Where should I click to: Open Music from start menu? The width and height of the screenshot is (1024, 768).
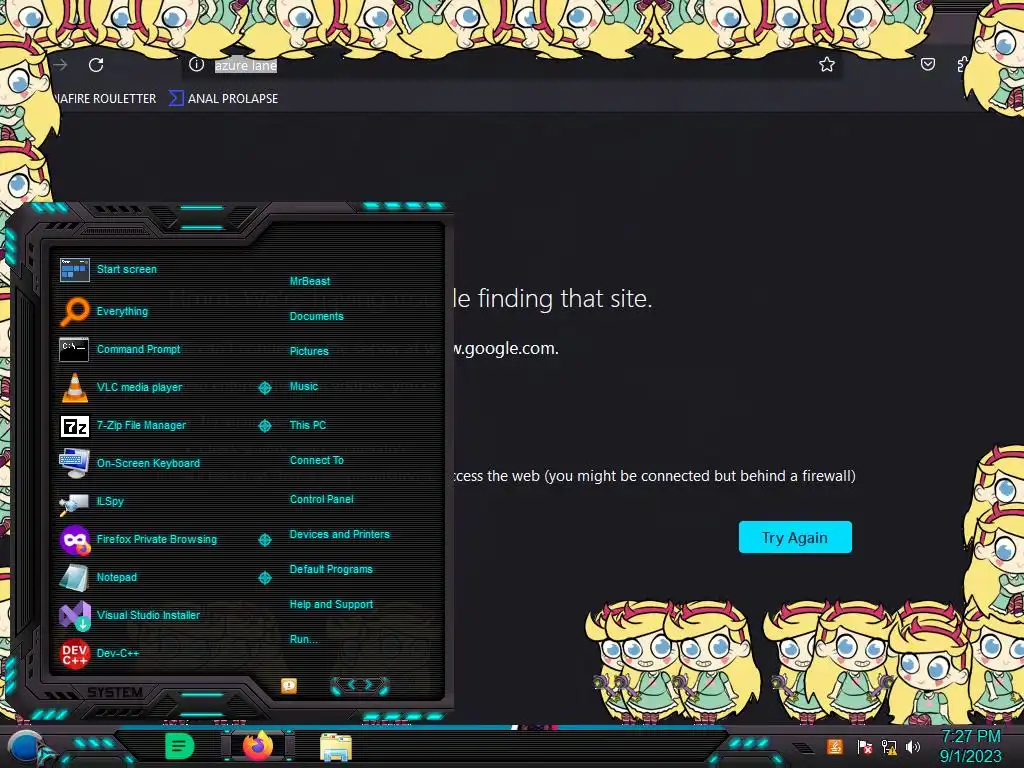(304, 387)
